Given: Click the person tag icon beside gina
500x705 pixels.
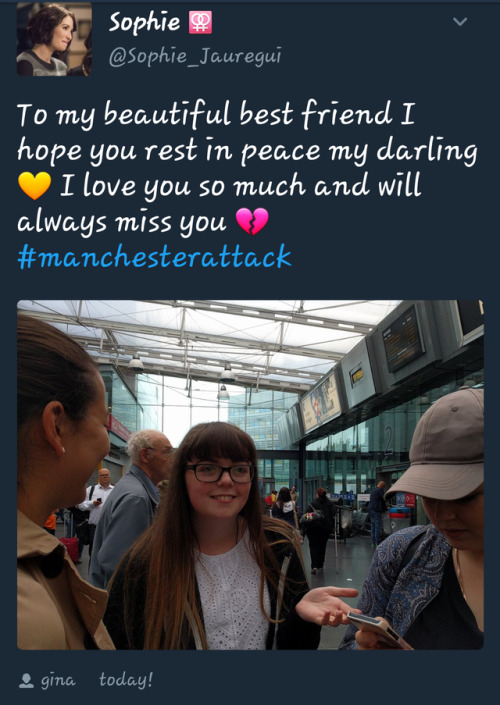Looking at the screenshot, I should [x=27, y=681].
